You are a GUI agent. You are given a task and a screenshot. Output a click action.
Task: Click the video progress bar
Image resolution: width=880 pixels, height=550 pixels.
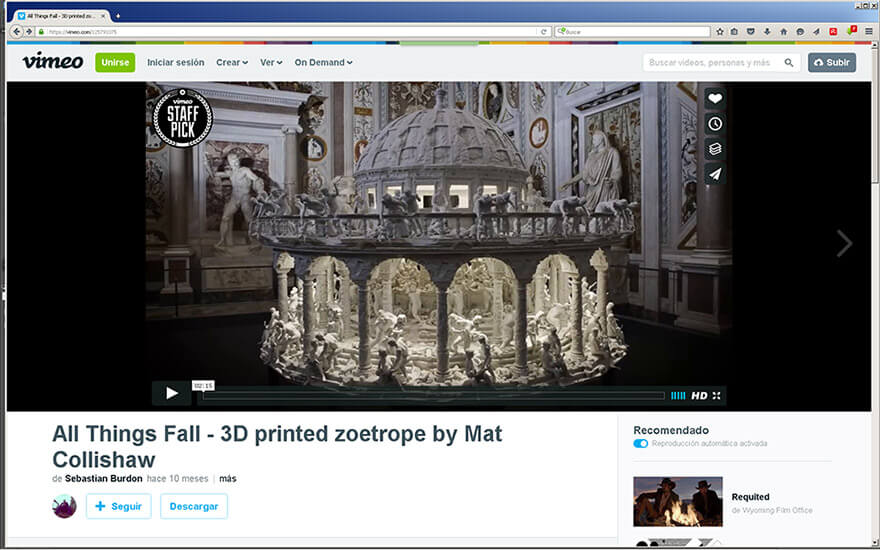tap(433, 396)
